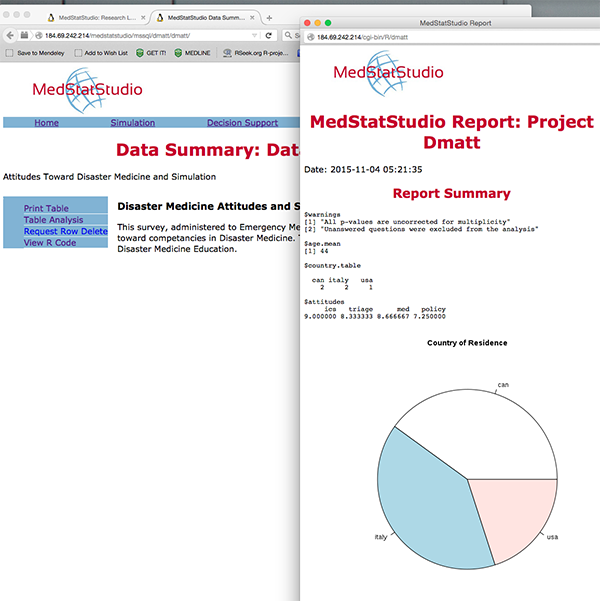
Task: Open the Home navigation link
Action: coord(46,123)
